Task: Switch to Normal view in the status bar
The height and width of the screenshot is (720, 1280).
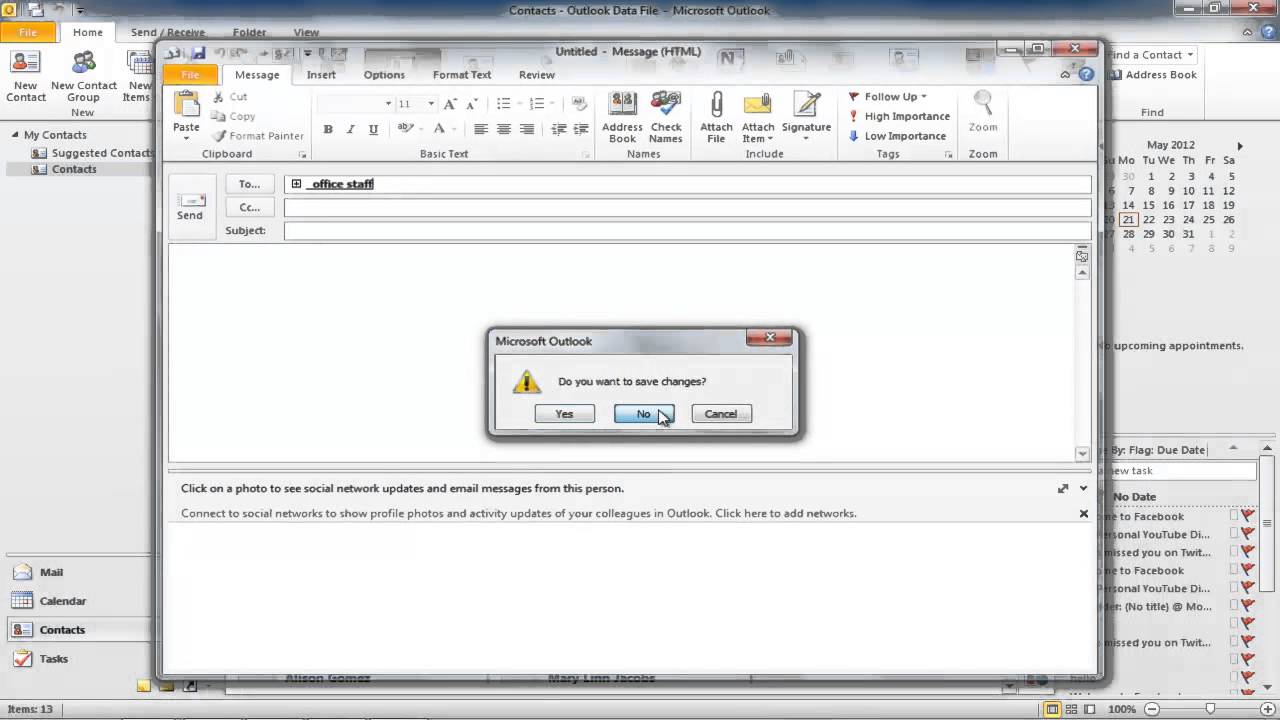Action: tap(1052, 709)
